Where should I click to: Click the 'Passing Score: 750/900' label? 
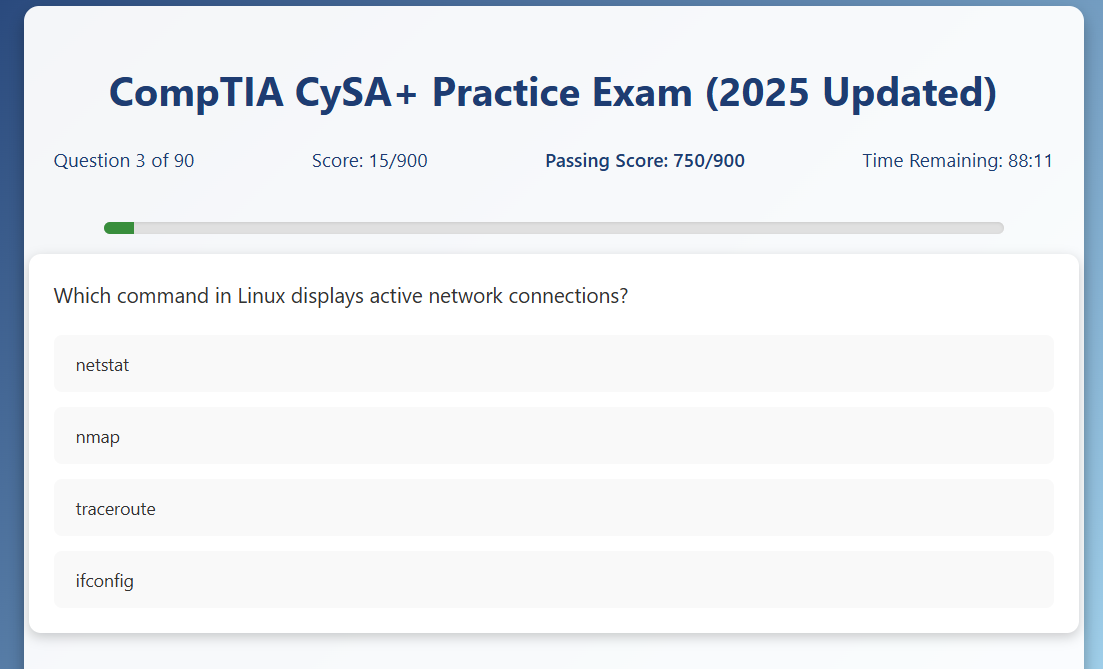pyautogui.click(x=645, y=161)
